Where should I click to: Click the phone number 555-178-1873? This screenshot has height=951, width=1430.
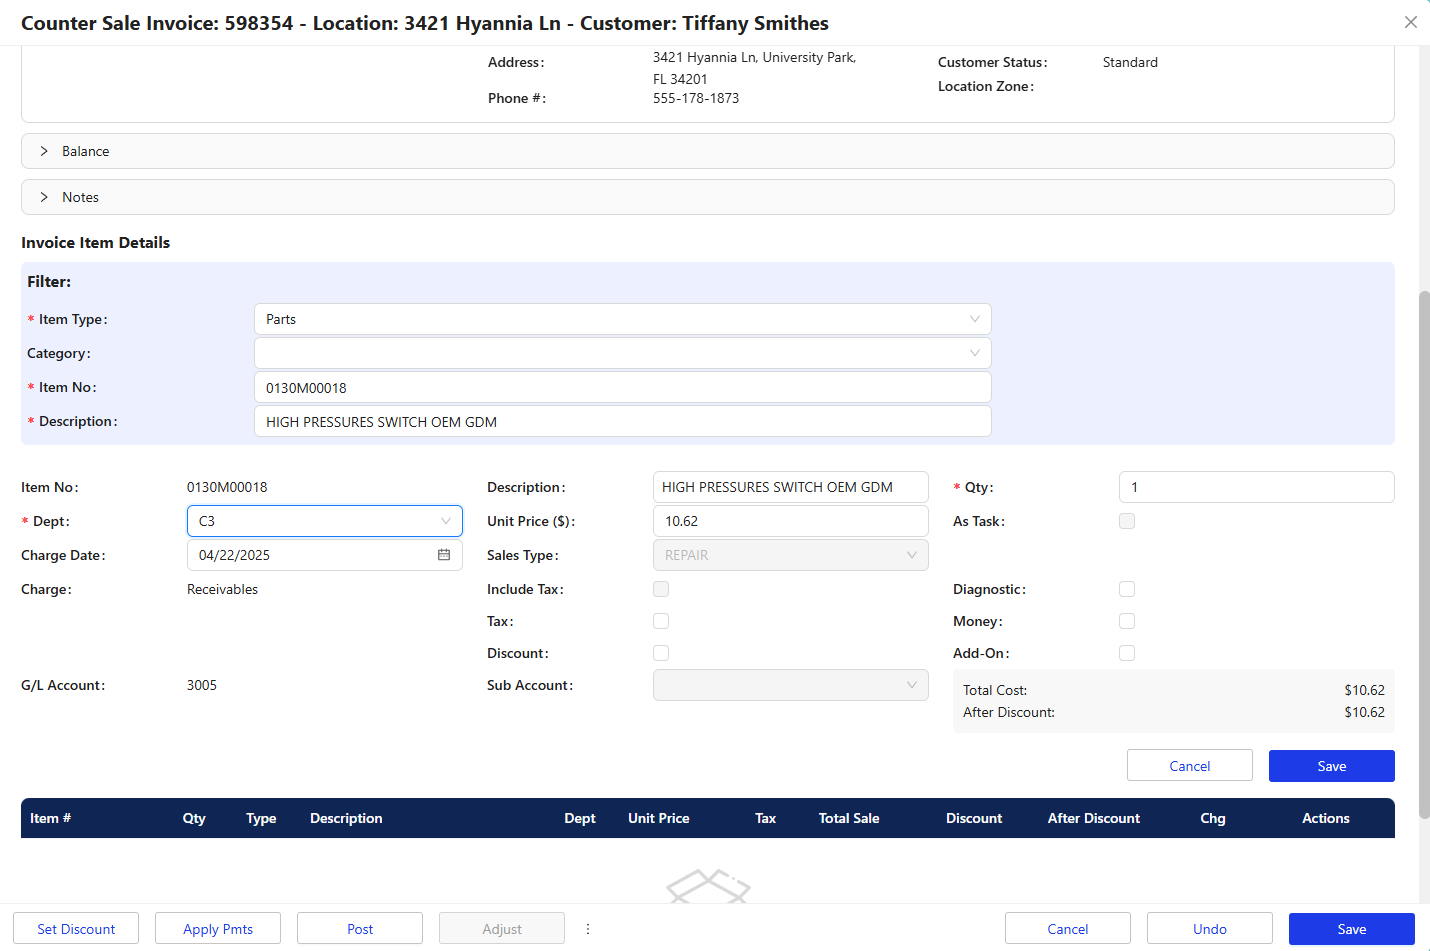pyautogui.click(x=696, y=98)
